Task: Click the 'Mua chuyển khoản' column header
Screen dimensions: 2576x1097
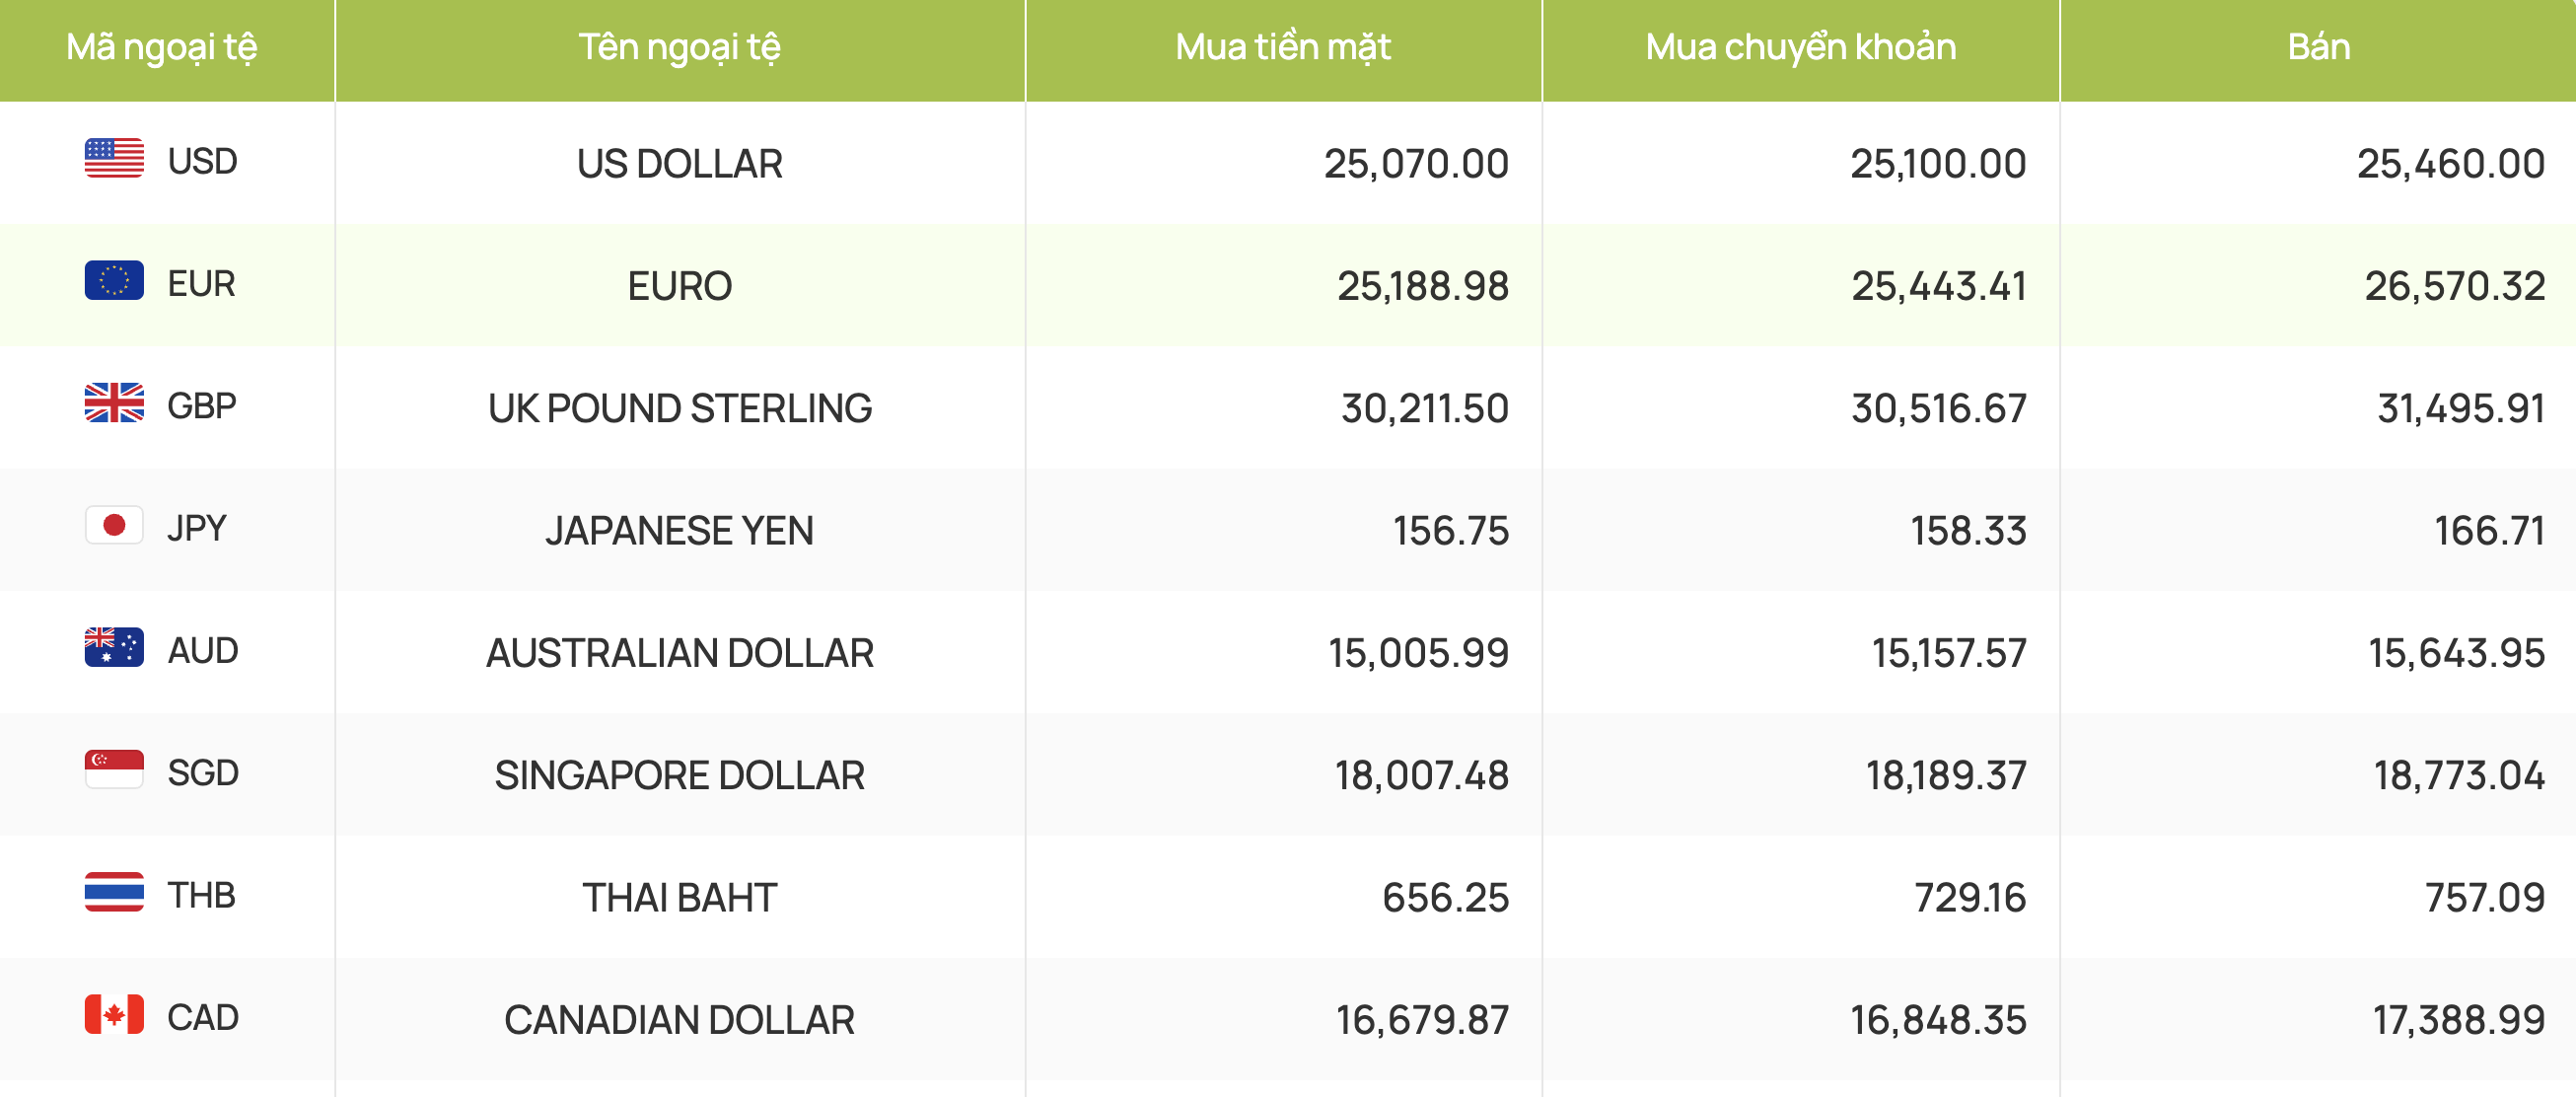Action: pos(1801,48)
